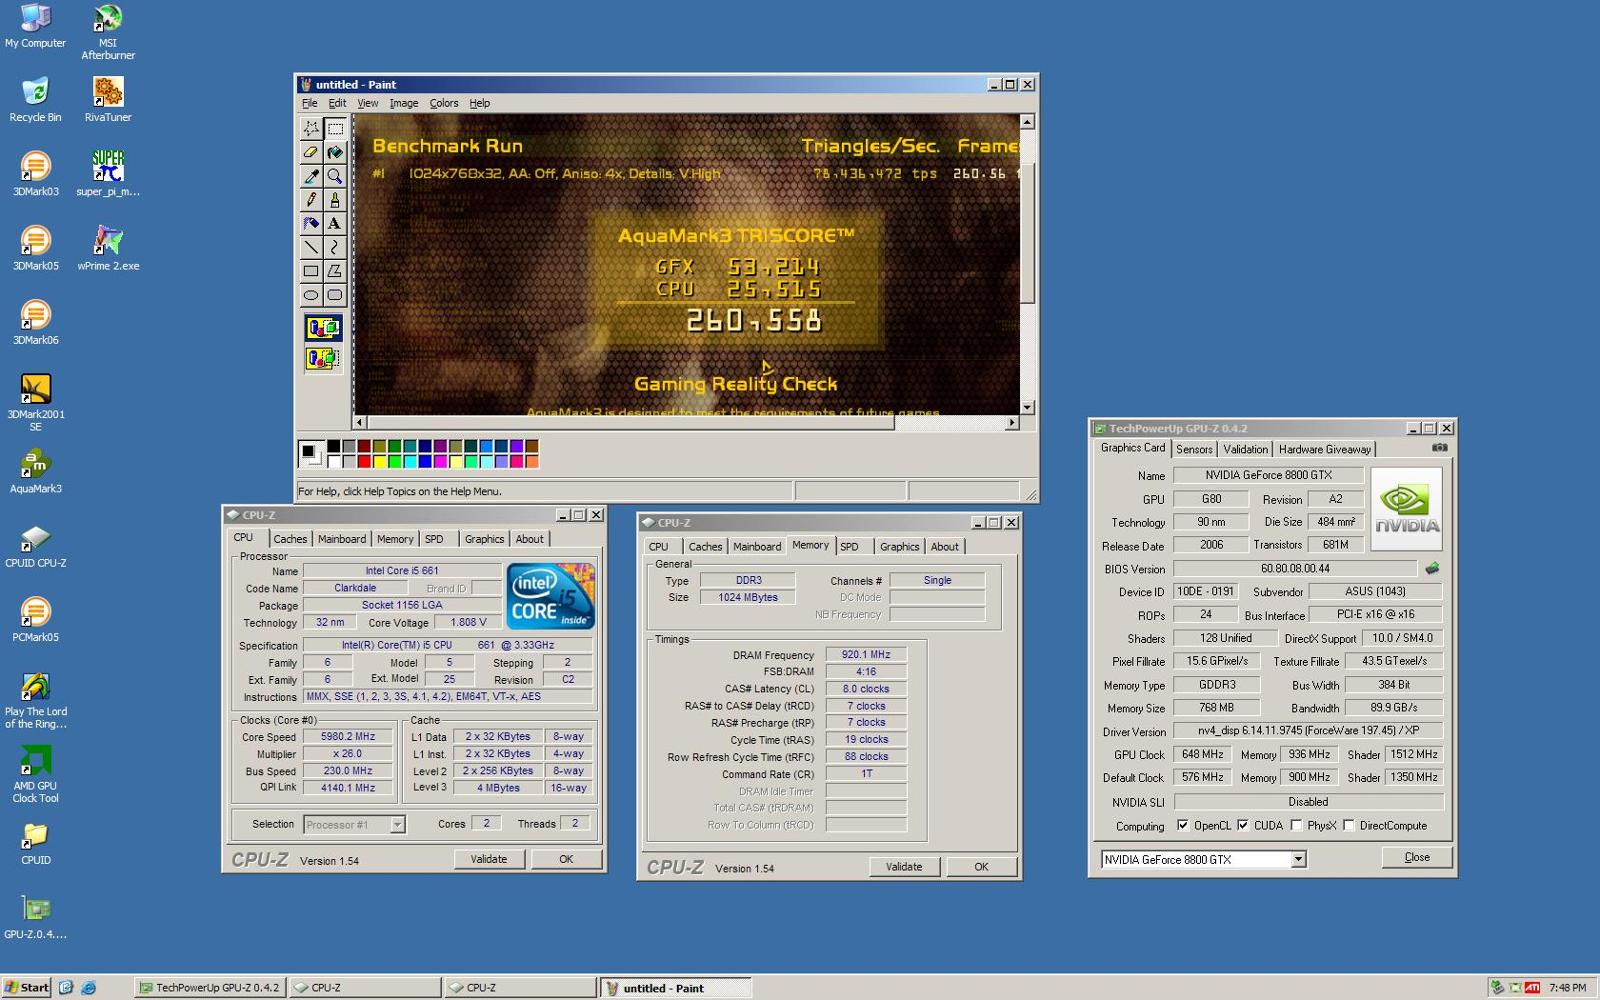Select the Curve tool in Paint
The width and height of the screenshot is (1600, 1000).
(335, 247)
